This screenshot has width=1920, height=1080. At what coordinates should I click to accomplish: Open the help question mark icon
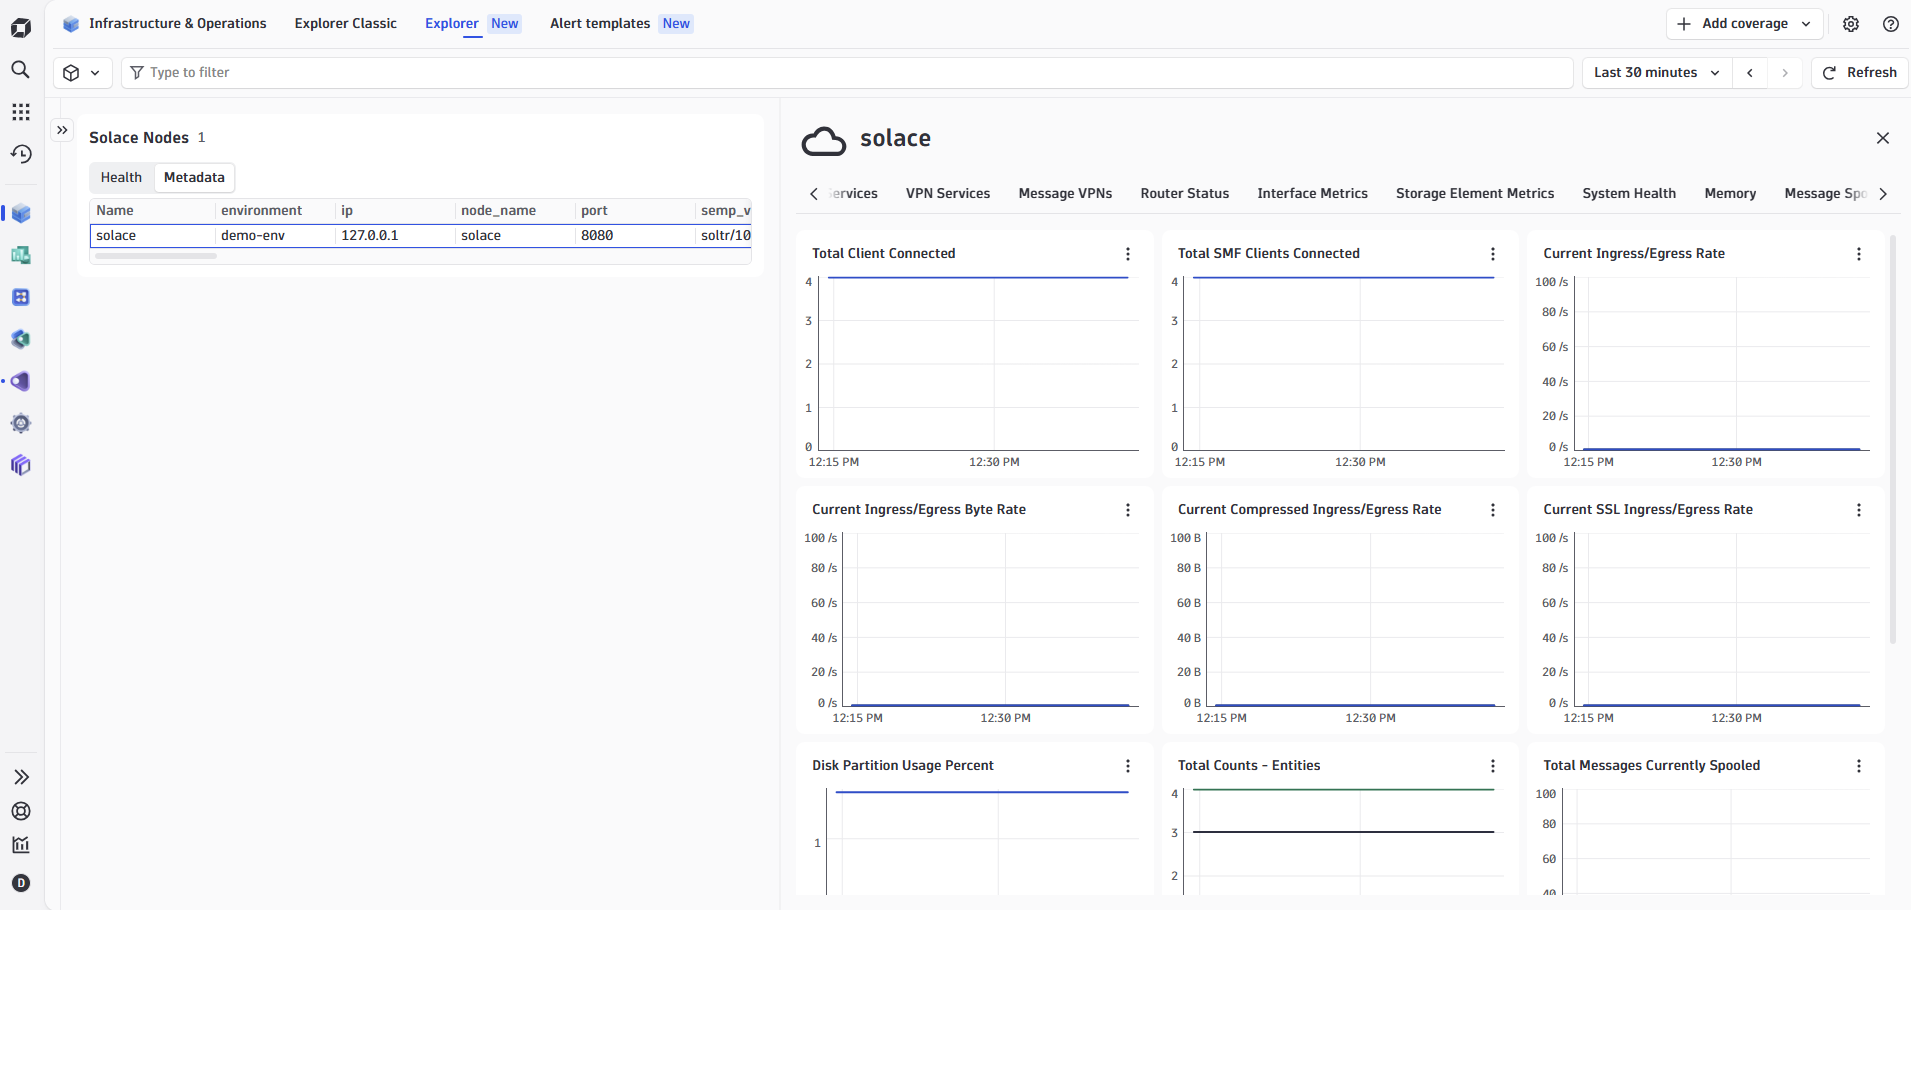click(1891, 24)
